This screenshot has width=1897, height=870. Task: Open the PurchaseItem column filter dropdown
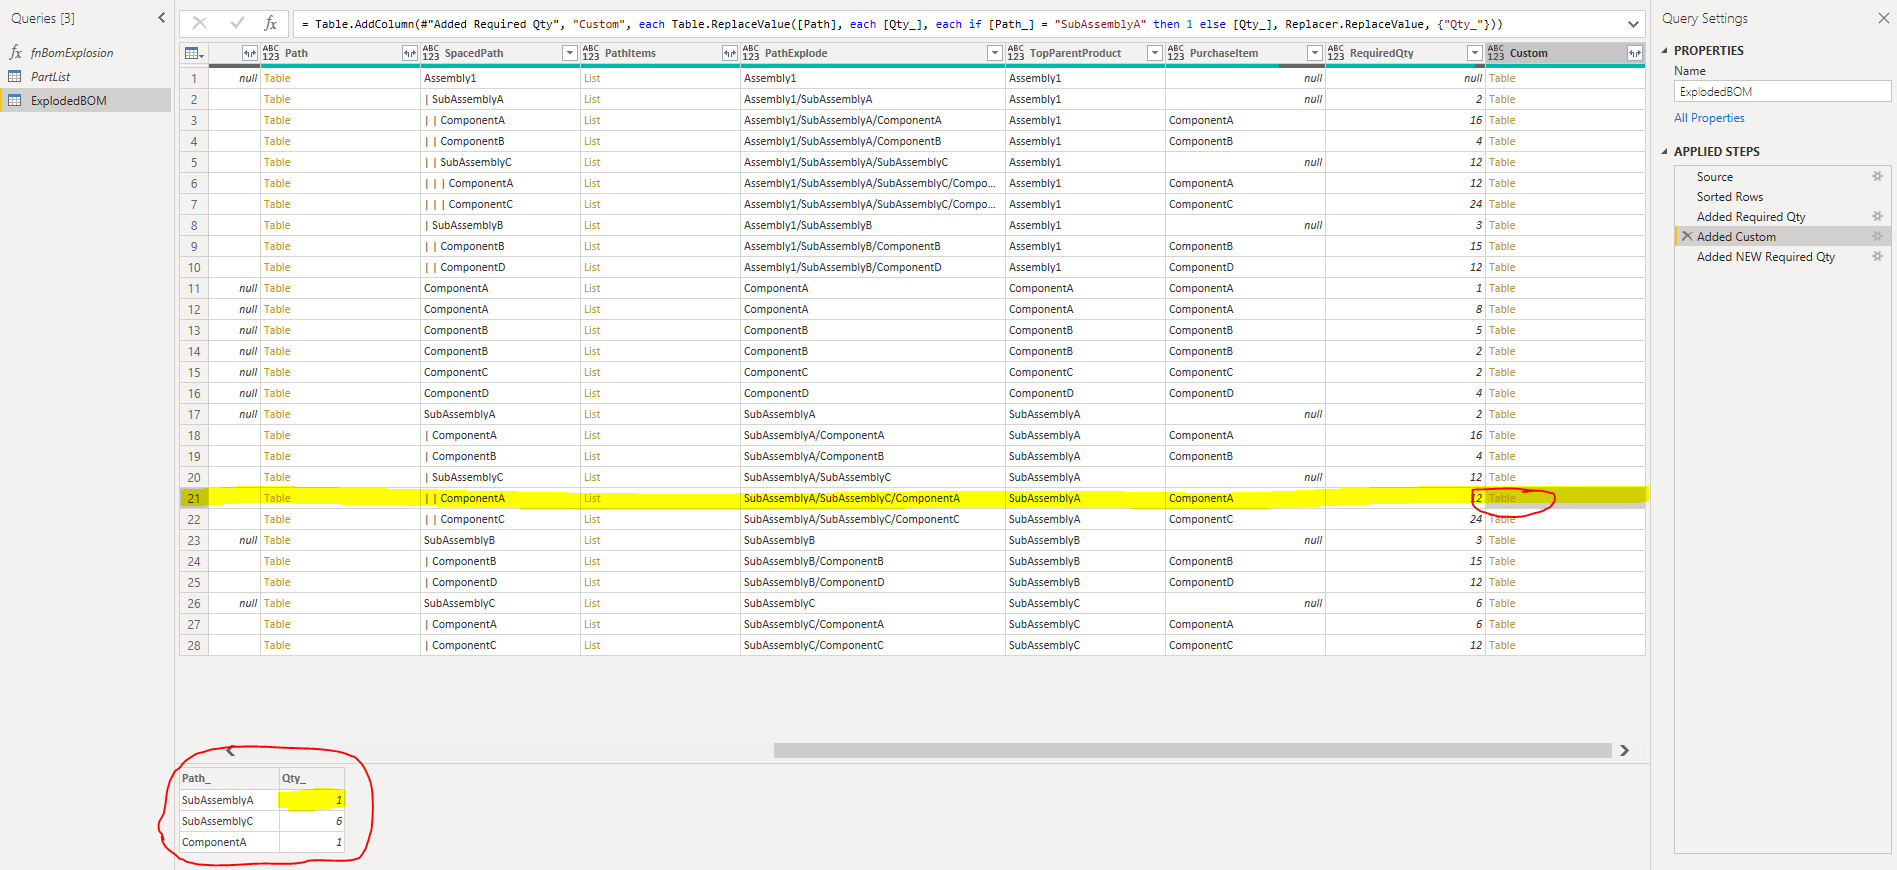tap(1315, 53)
